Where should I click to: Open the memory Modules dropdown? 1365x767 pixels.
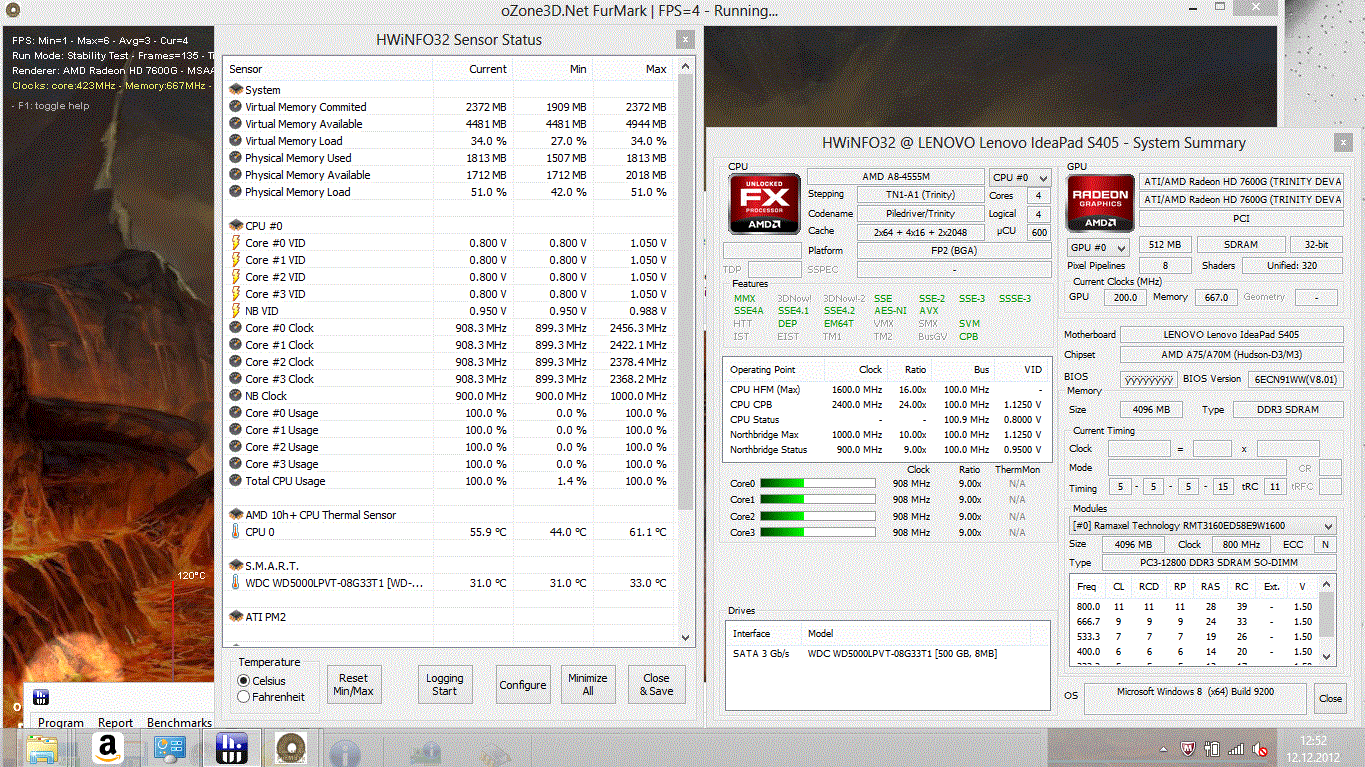point(1202,526)
